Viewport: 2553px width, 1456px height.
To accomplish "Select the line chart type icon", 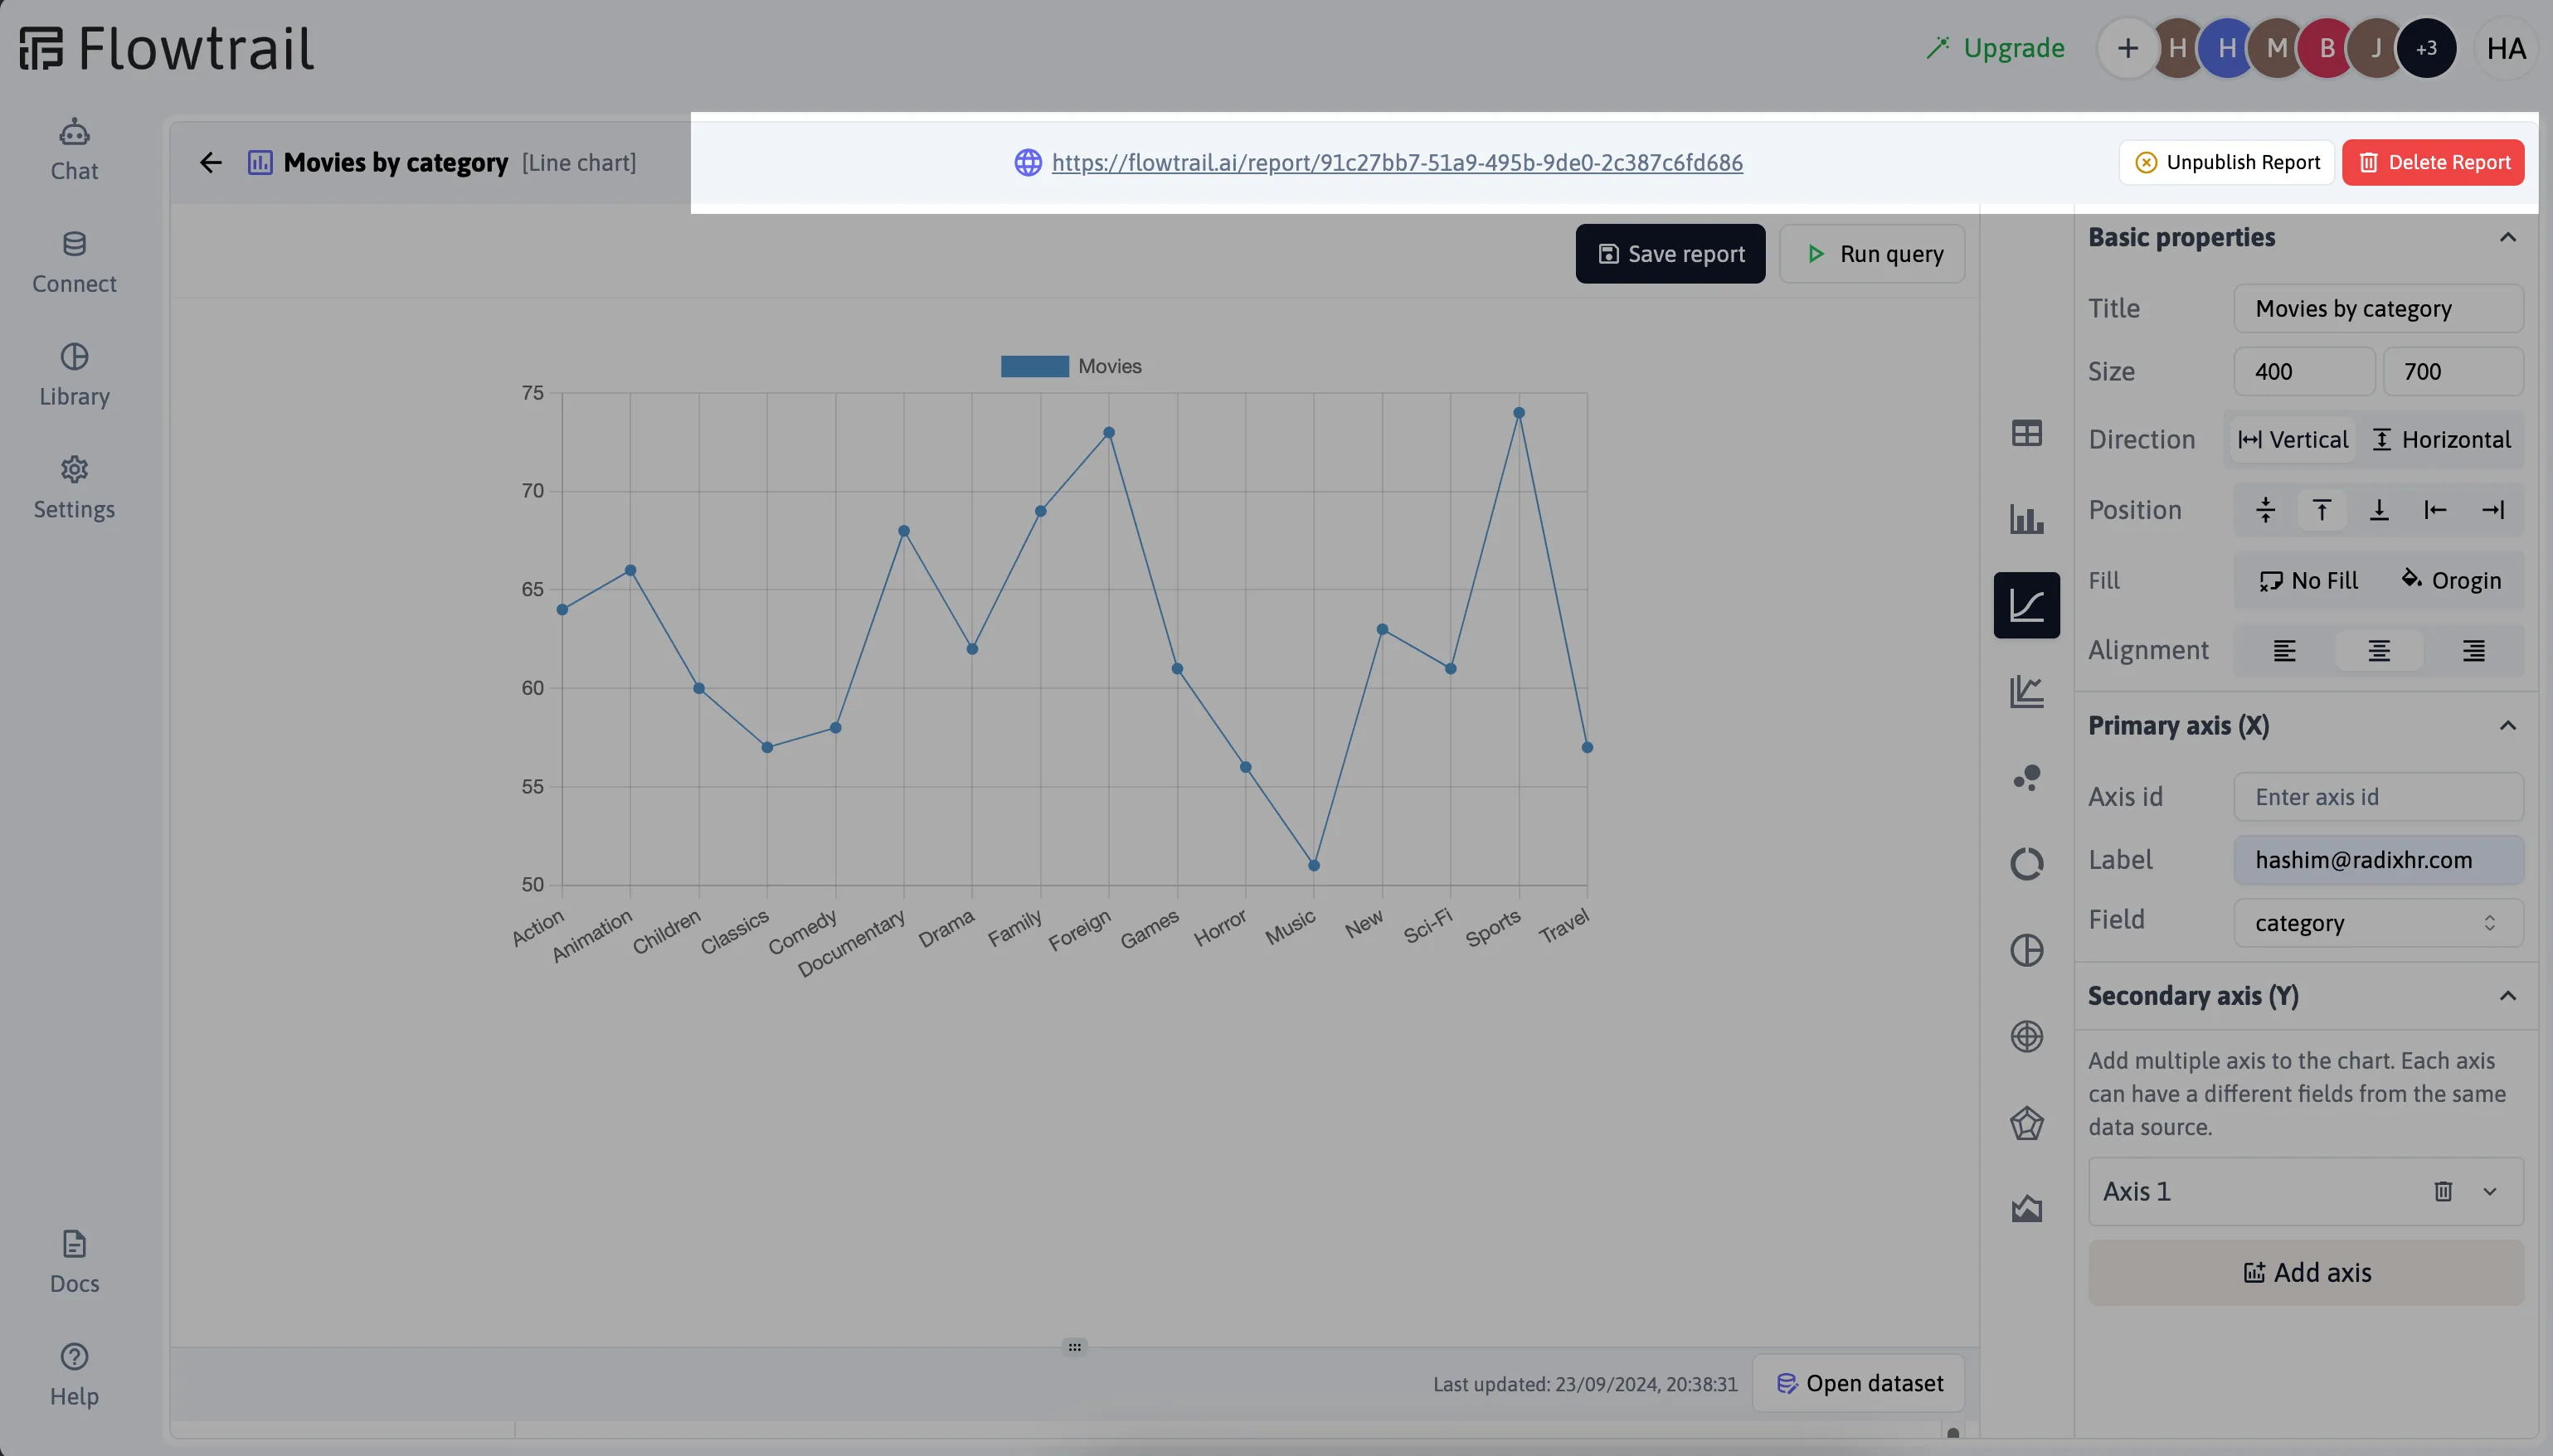I will point(2026,605).
